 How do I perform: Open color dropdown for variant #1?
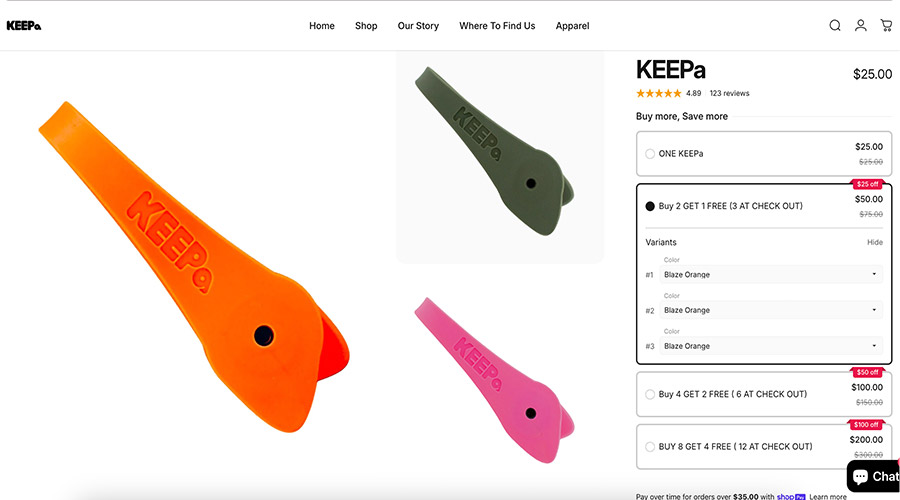pos(768,274)
